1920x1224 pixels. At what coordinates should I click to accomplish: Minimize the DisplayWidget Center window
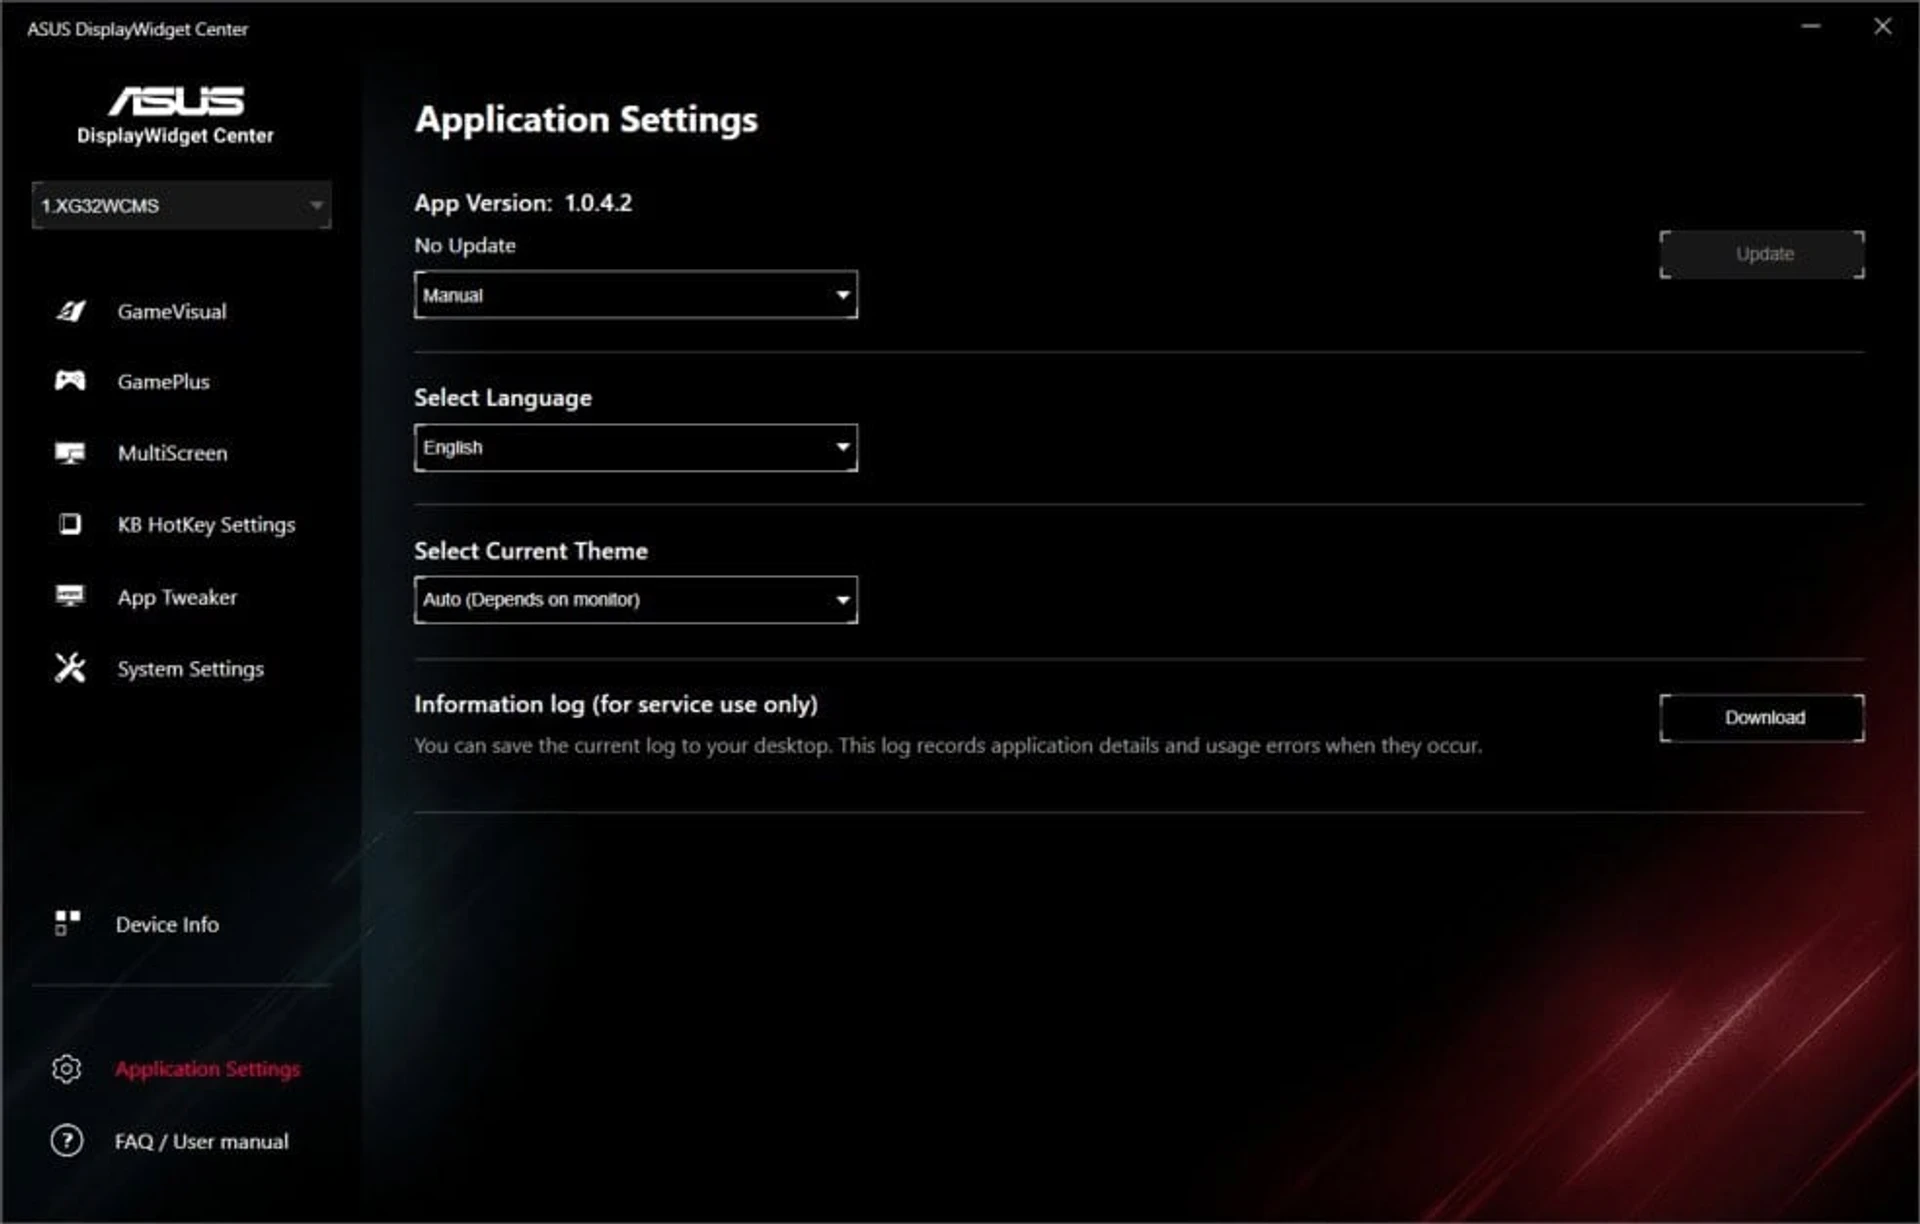(x=1811, y=27)
